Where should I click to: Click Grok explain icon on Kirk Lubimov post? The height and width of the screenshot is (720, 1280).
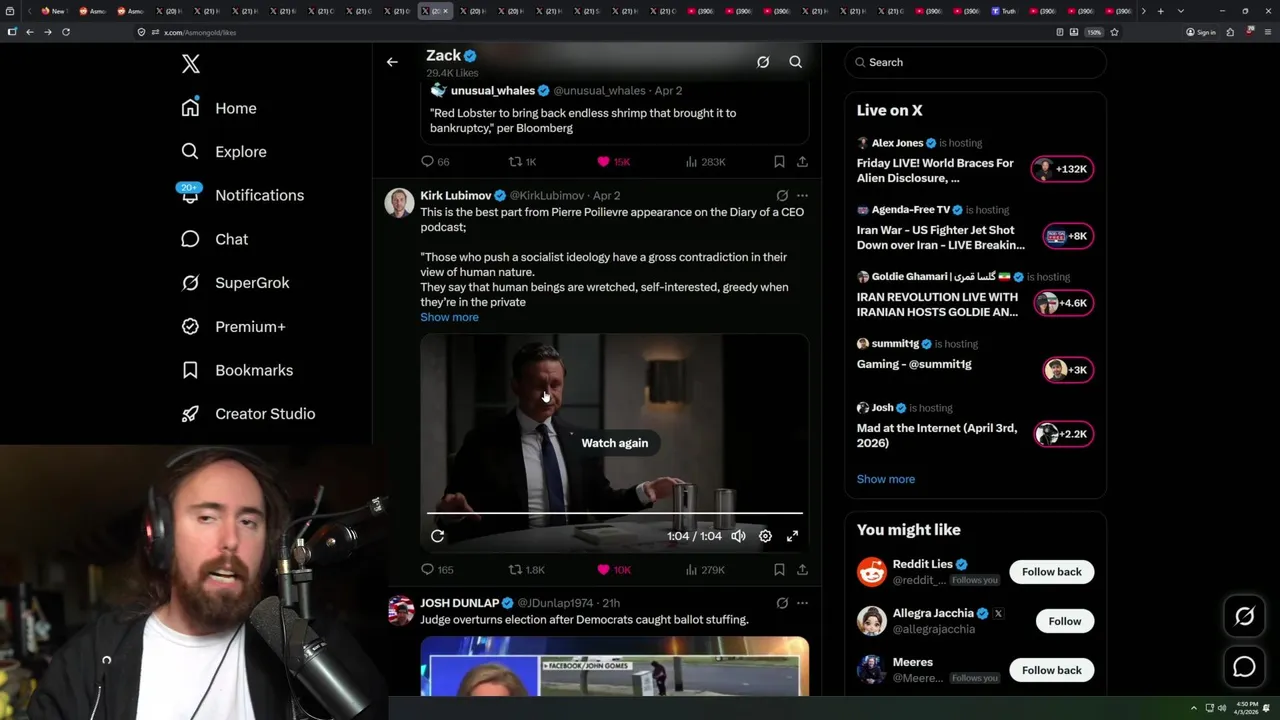click(x=782, y=196)
